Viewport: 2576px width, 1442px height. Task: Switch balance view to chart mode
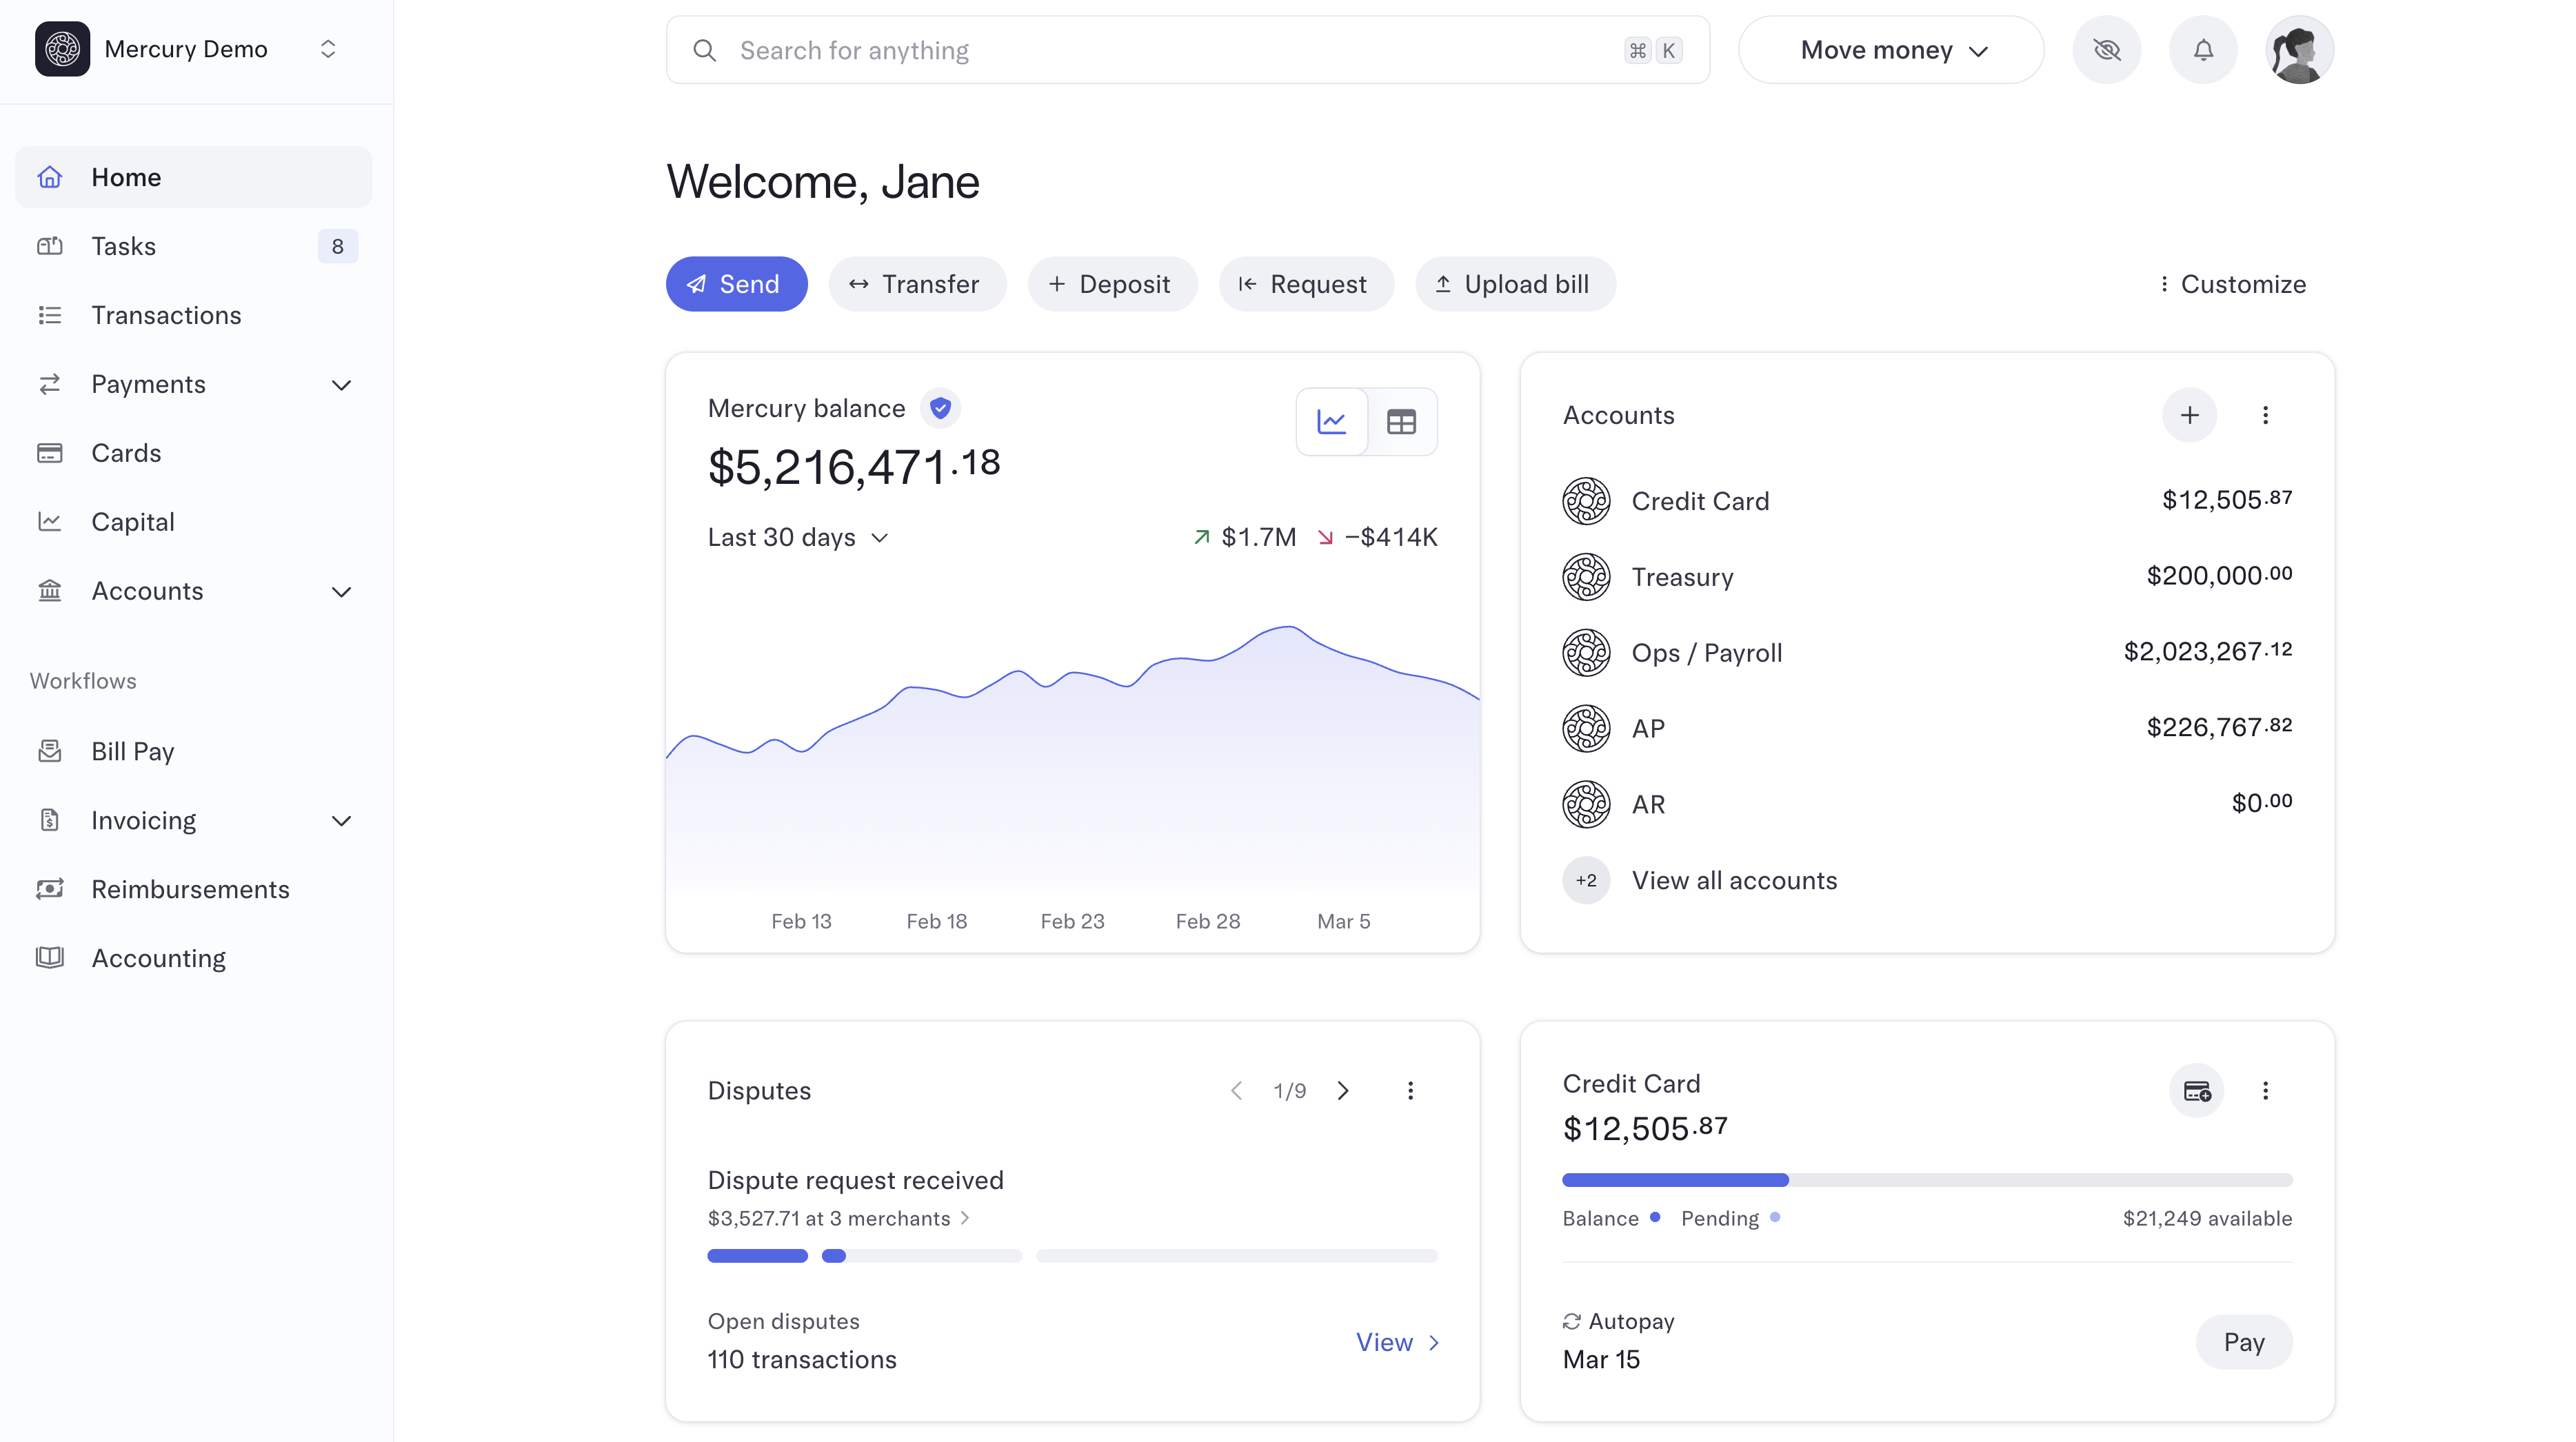coord(1331,422)
